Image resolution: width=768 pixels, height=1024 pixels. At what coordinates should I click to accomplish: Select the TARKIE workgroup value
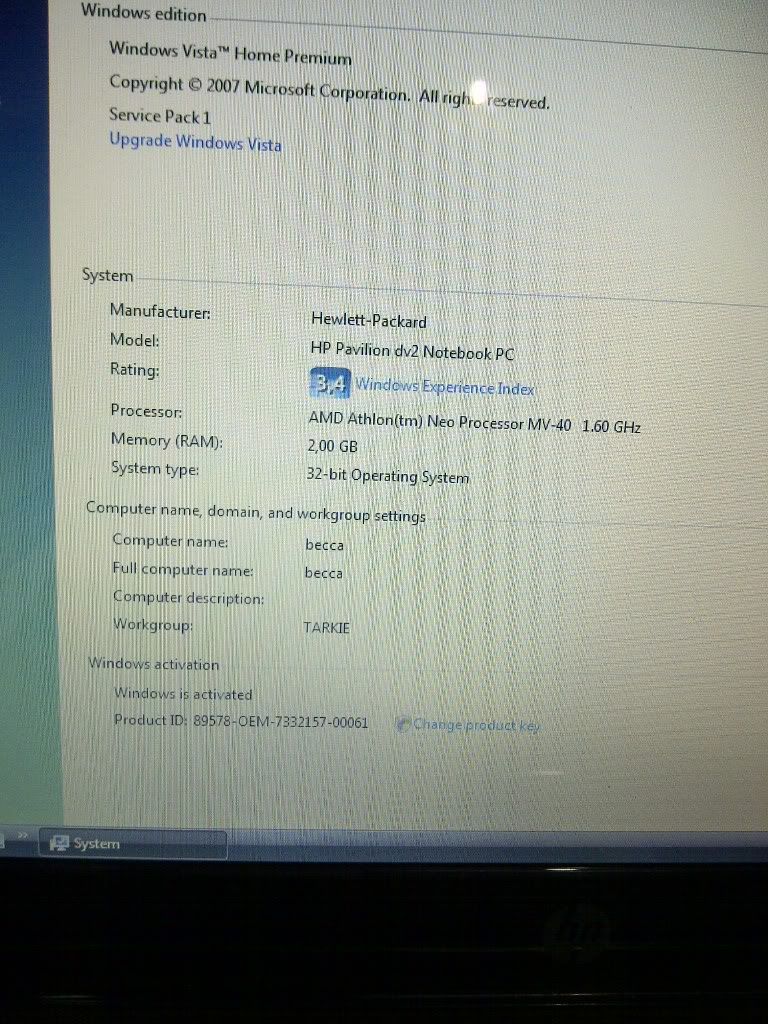[327, 628]
